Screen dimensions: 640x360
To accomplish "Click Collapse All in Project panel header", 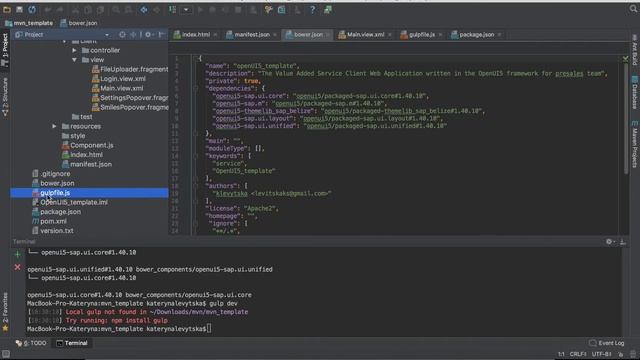I will (x=133, y=35).
